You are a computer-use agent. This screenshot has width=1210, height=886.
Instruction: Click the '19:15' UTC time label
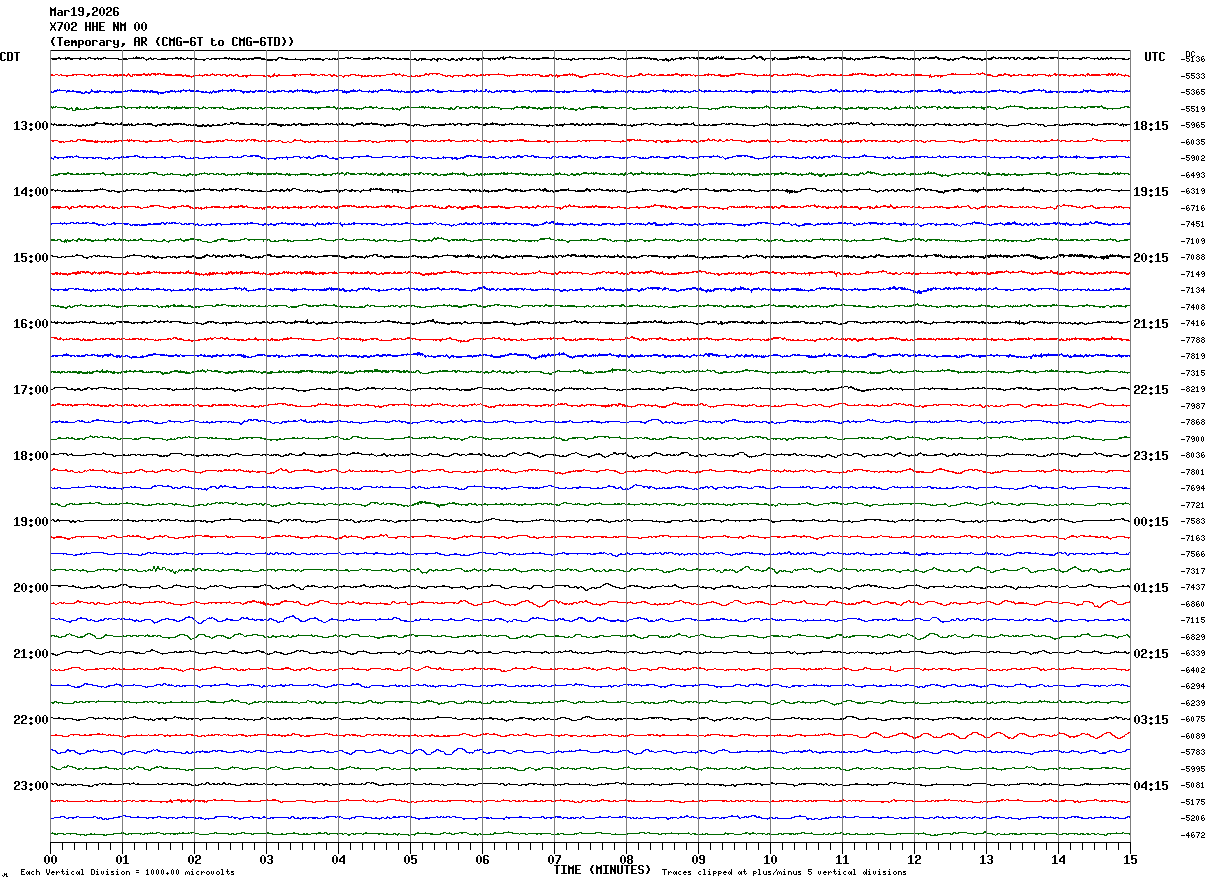pos(1151,192)
